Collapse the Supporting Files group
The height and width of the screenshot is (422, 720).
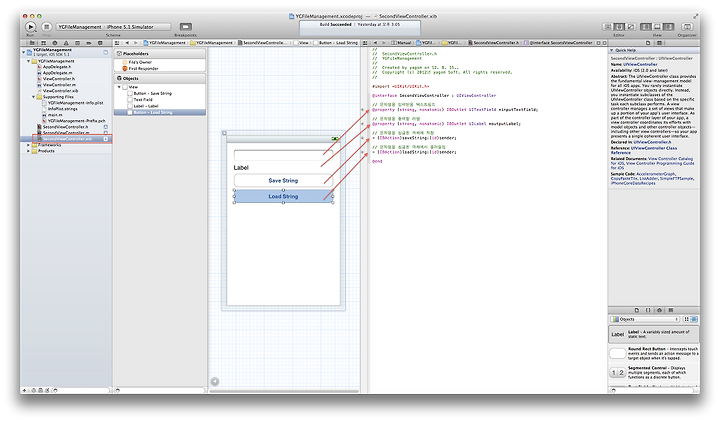pos(34,97)
